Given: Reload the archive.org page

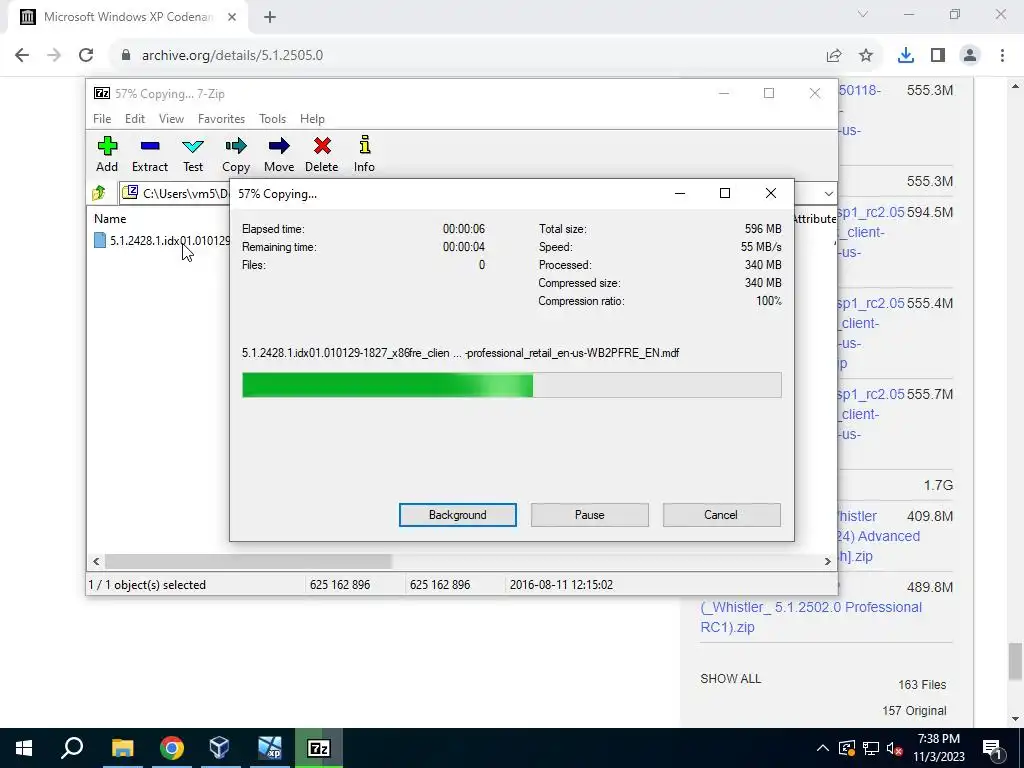Looking at the screenshot, I should pos(86,56).
